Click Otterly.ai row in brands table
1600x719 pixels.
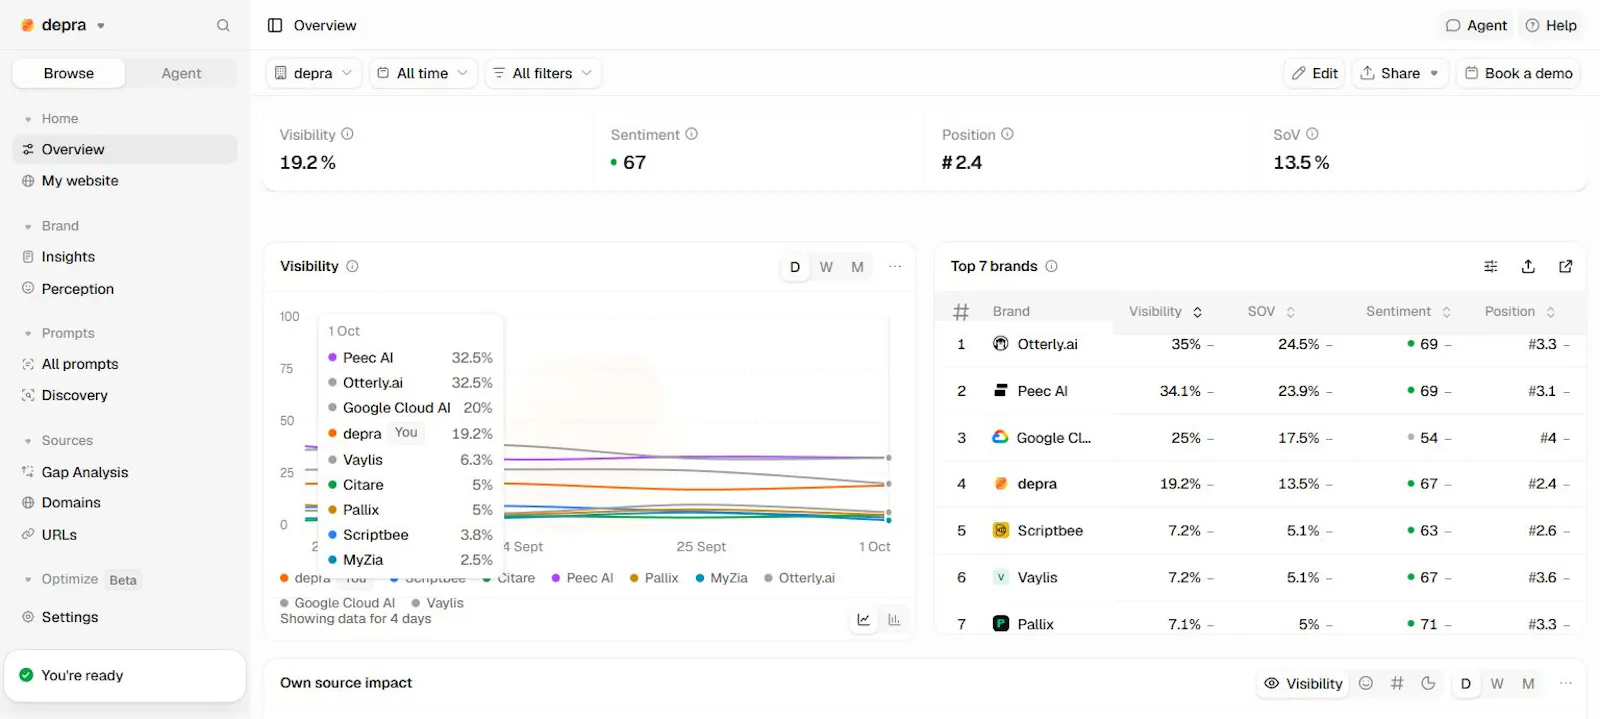tap(1260, 344)
